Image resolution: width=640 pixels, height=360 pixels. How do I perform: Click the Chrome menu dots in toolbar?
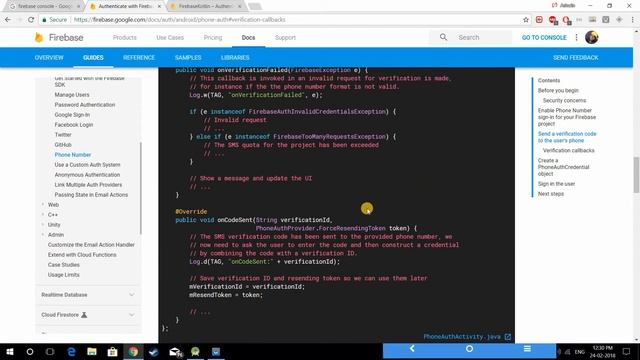[x=633, y=20]
